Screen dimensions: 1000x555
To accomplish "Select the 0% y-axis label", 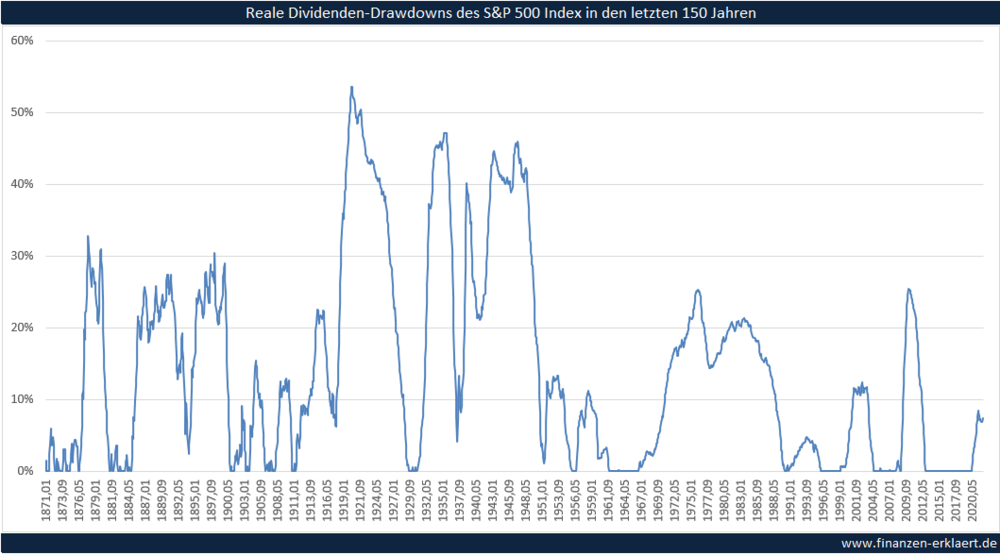I will pyautogui.click(x=26, y=471).
